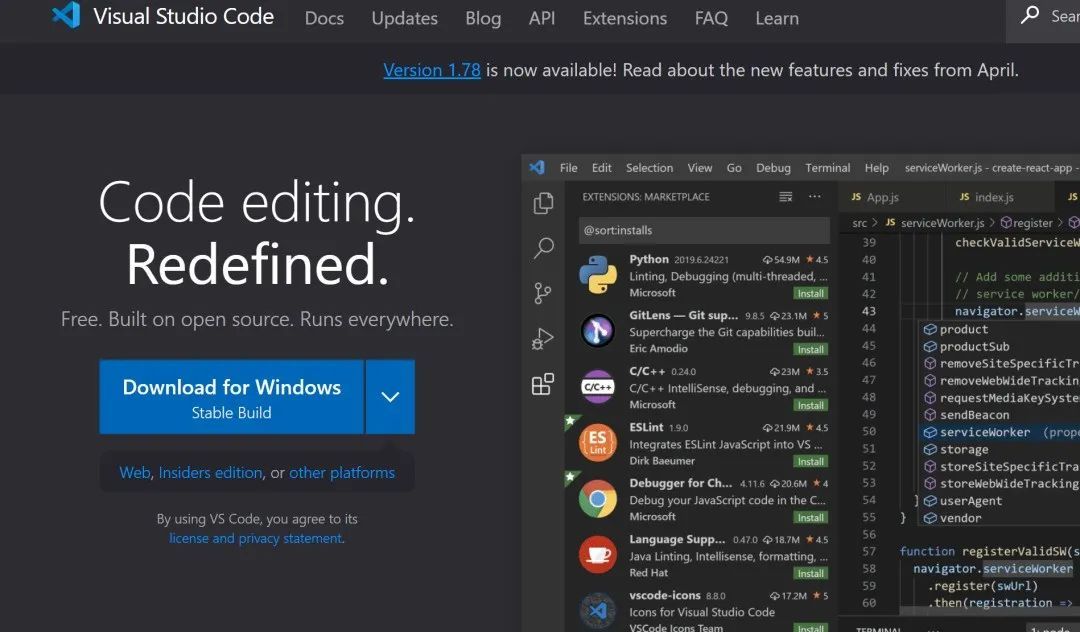Screen dimensions: 1080x632
Task: Click the C/C++ extension icon
Action: pyautogui.click(x=598, y=387)
